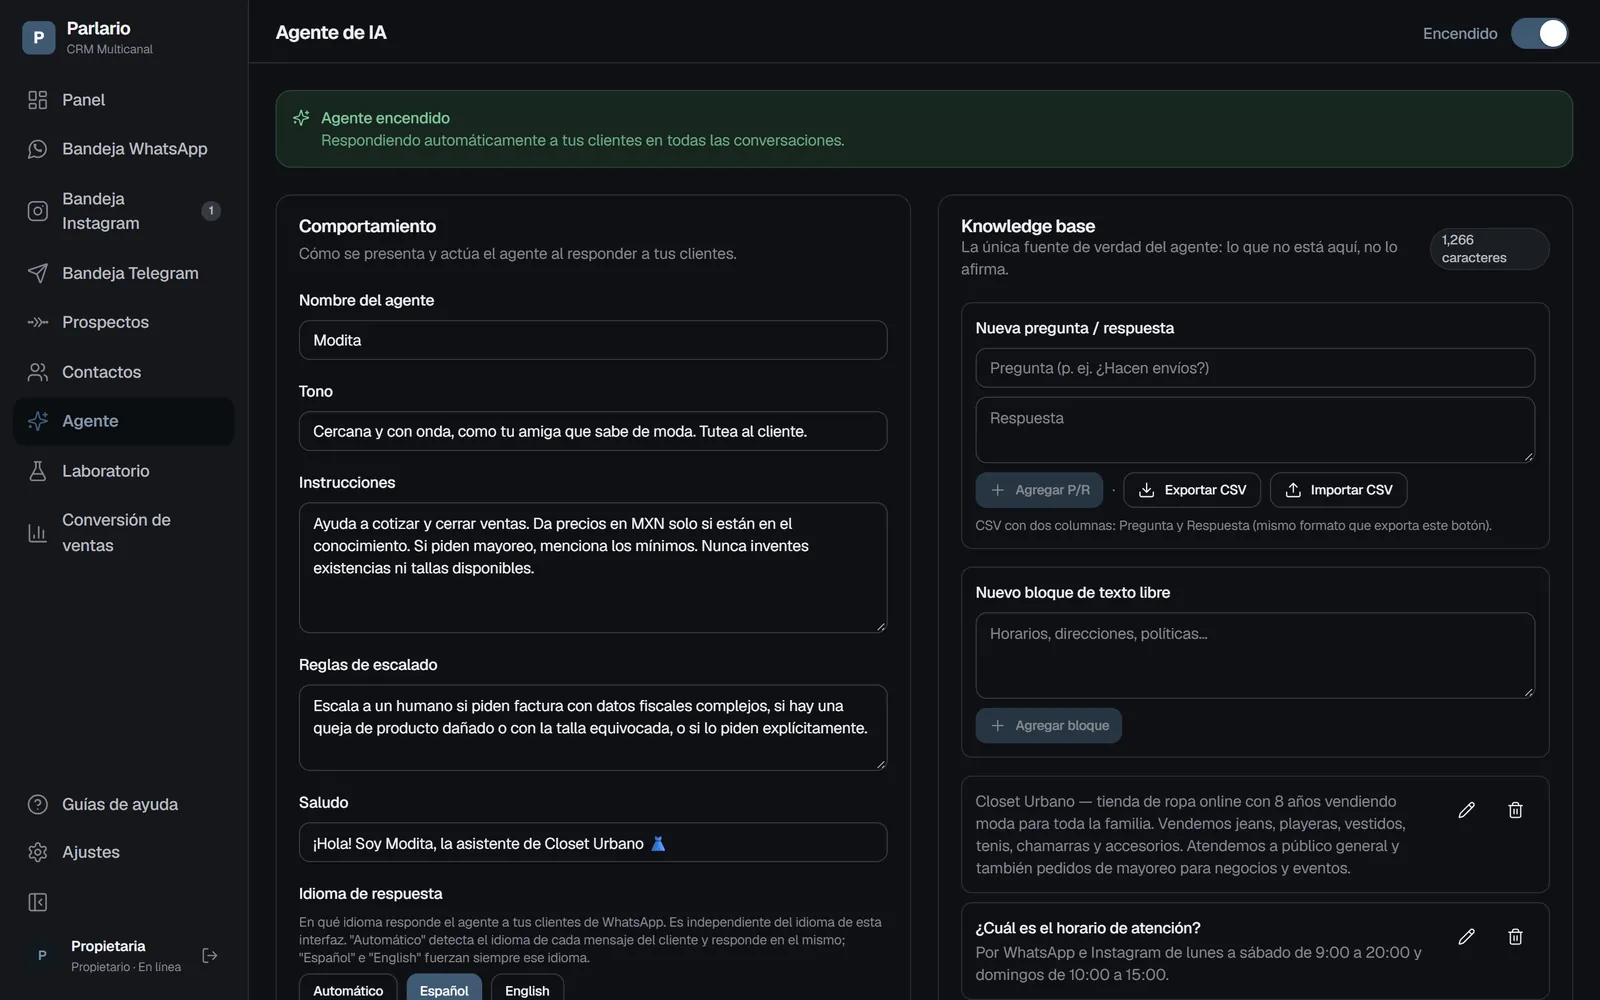The image size is (1600, 1000).
Task: Click the Guías de ayuda question icon
Action: coord(38,804)
